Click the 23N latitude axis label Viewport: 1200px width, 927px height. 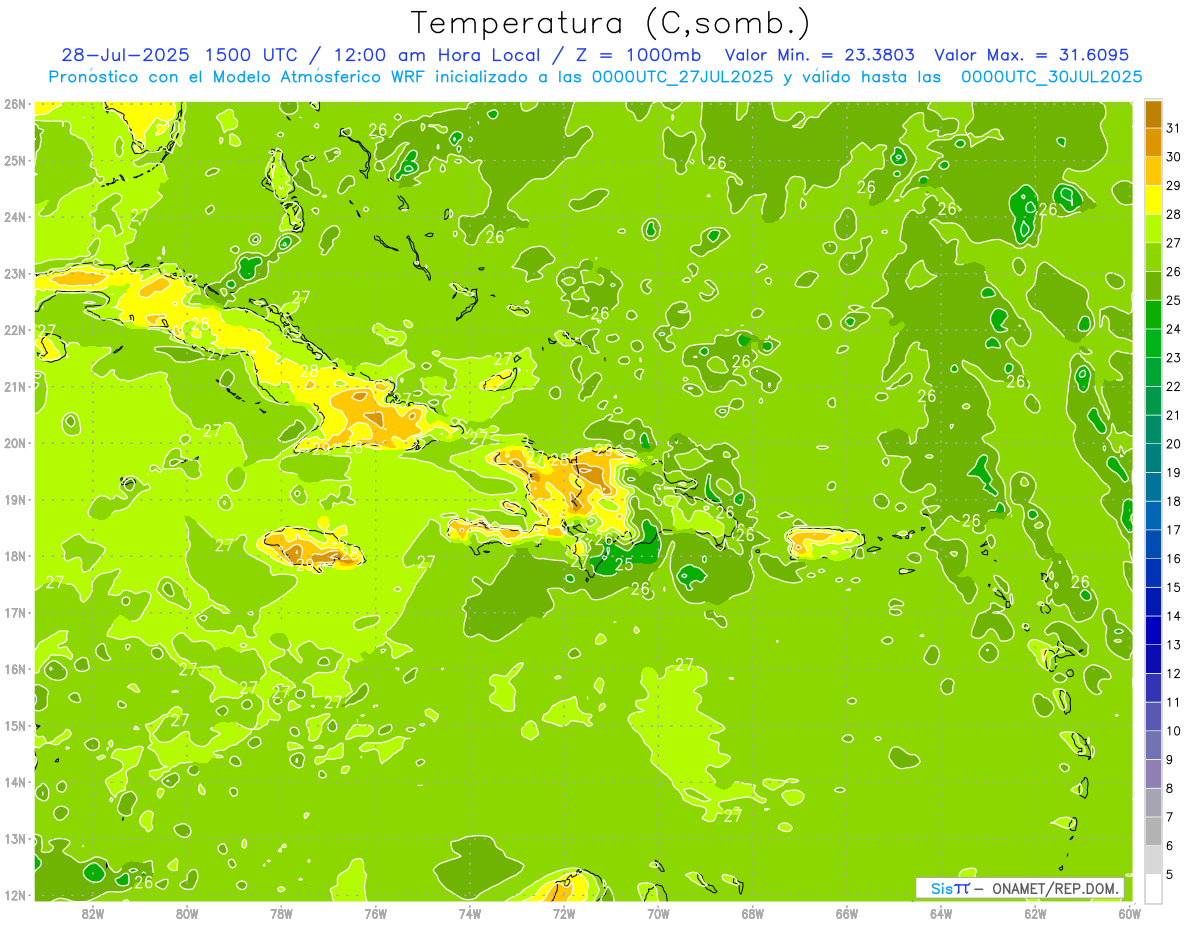click(x=14, y=274)
